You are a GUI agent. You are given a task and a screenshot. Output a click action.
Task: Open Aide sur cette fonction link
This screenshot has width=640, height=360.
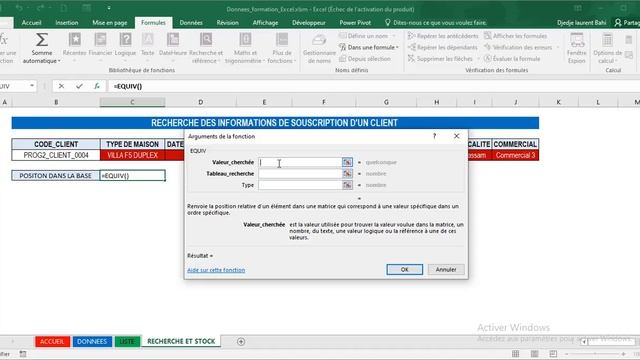216,270
